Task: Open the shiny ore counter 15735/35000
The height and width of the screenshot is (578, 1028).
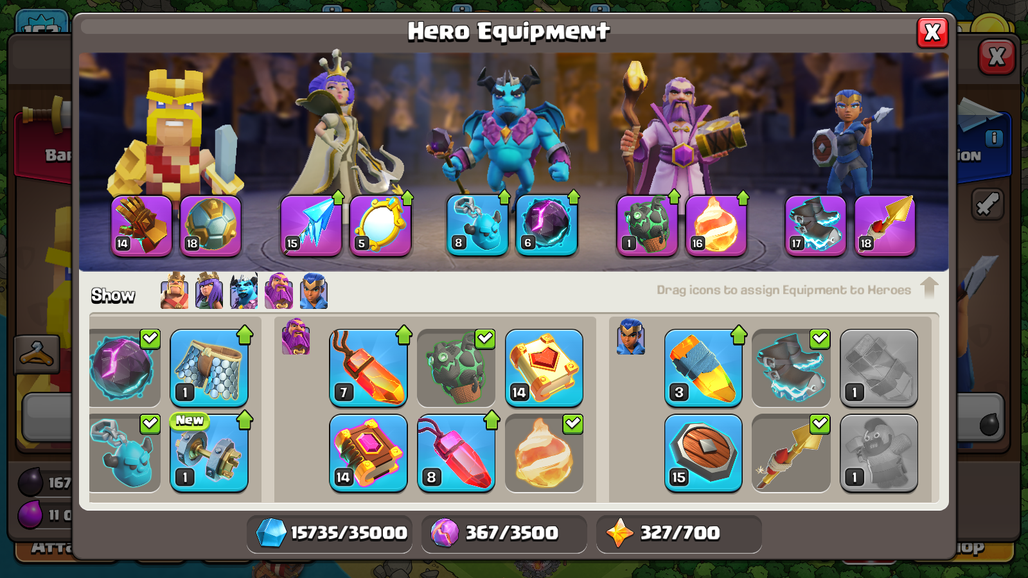Action: 331,533
